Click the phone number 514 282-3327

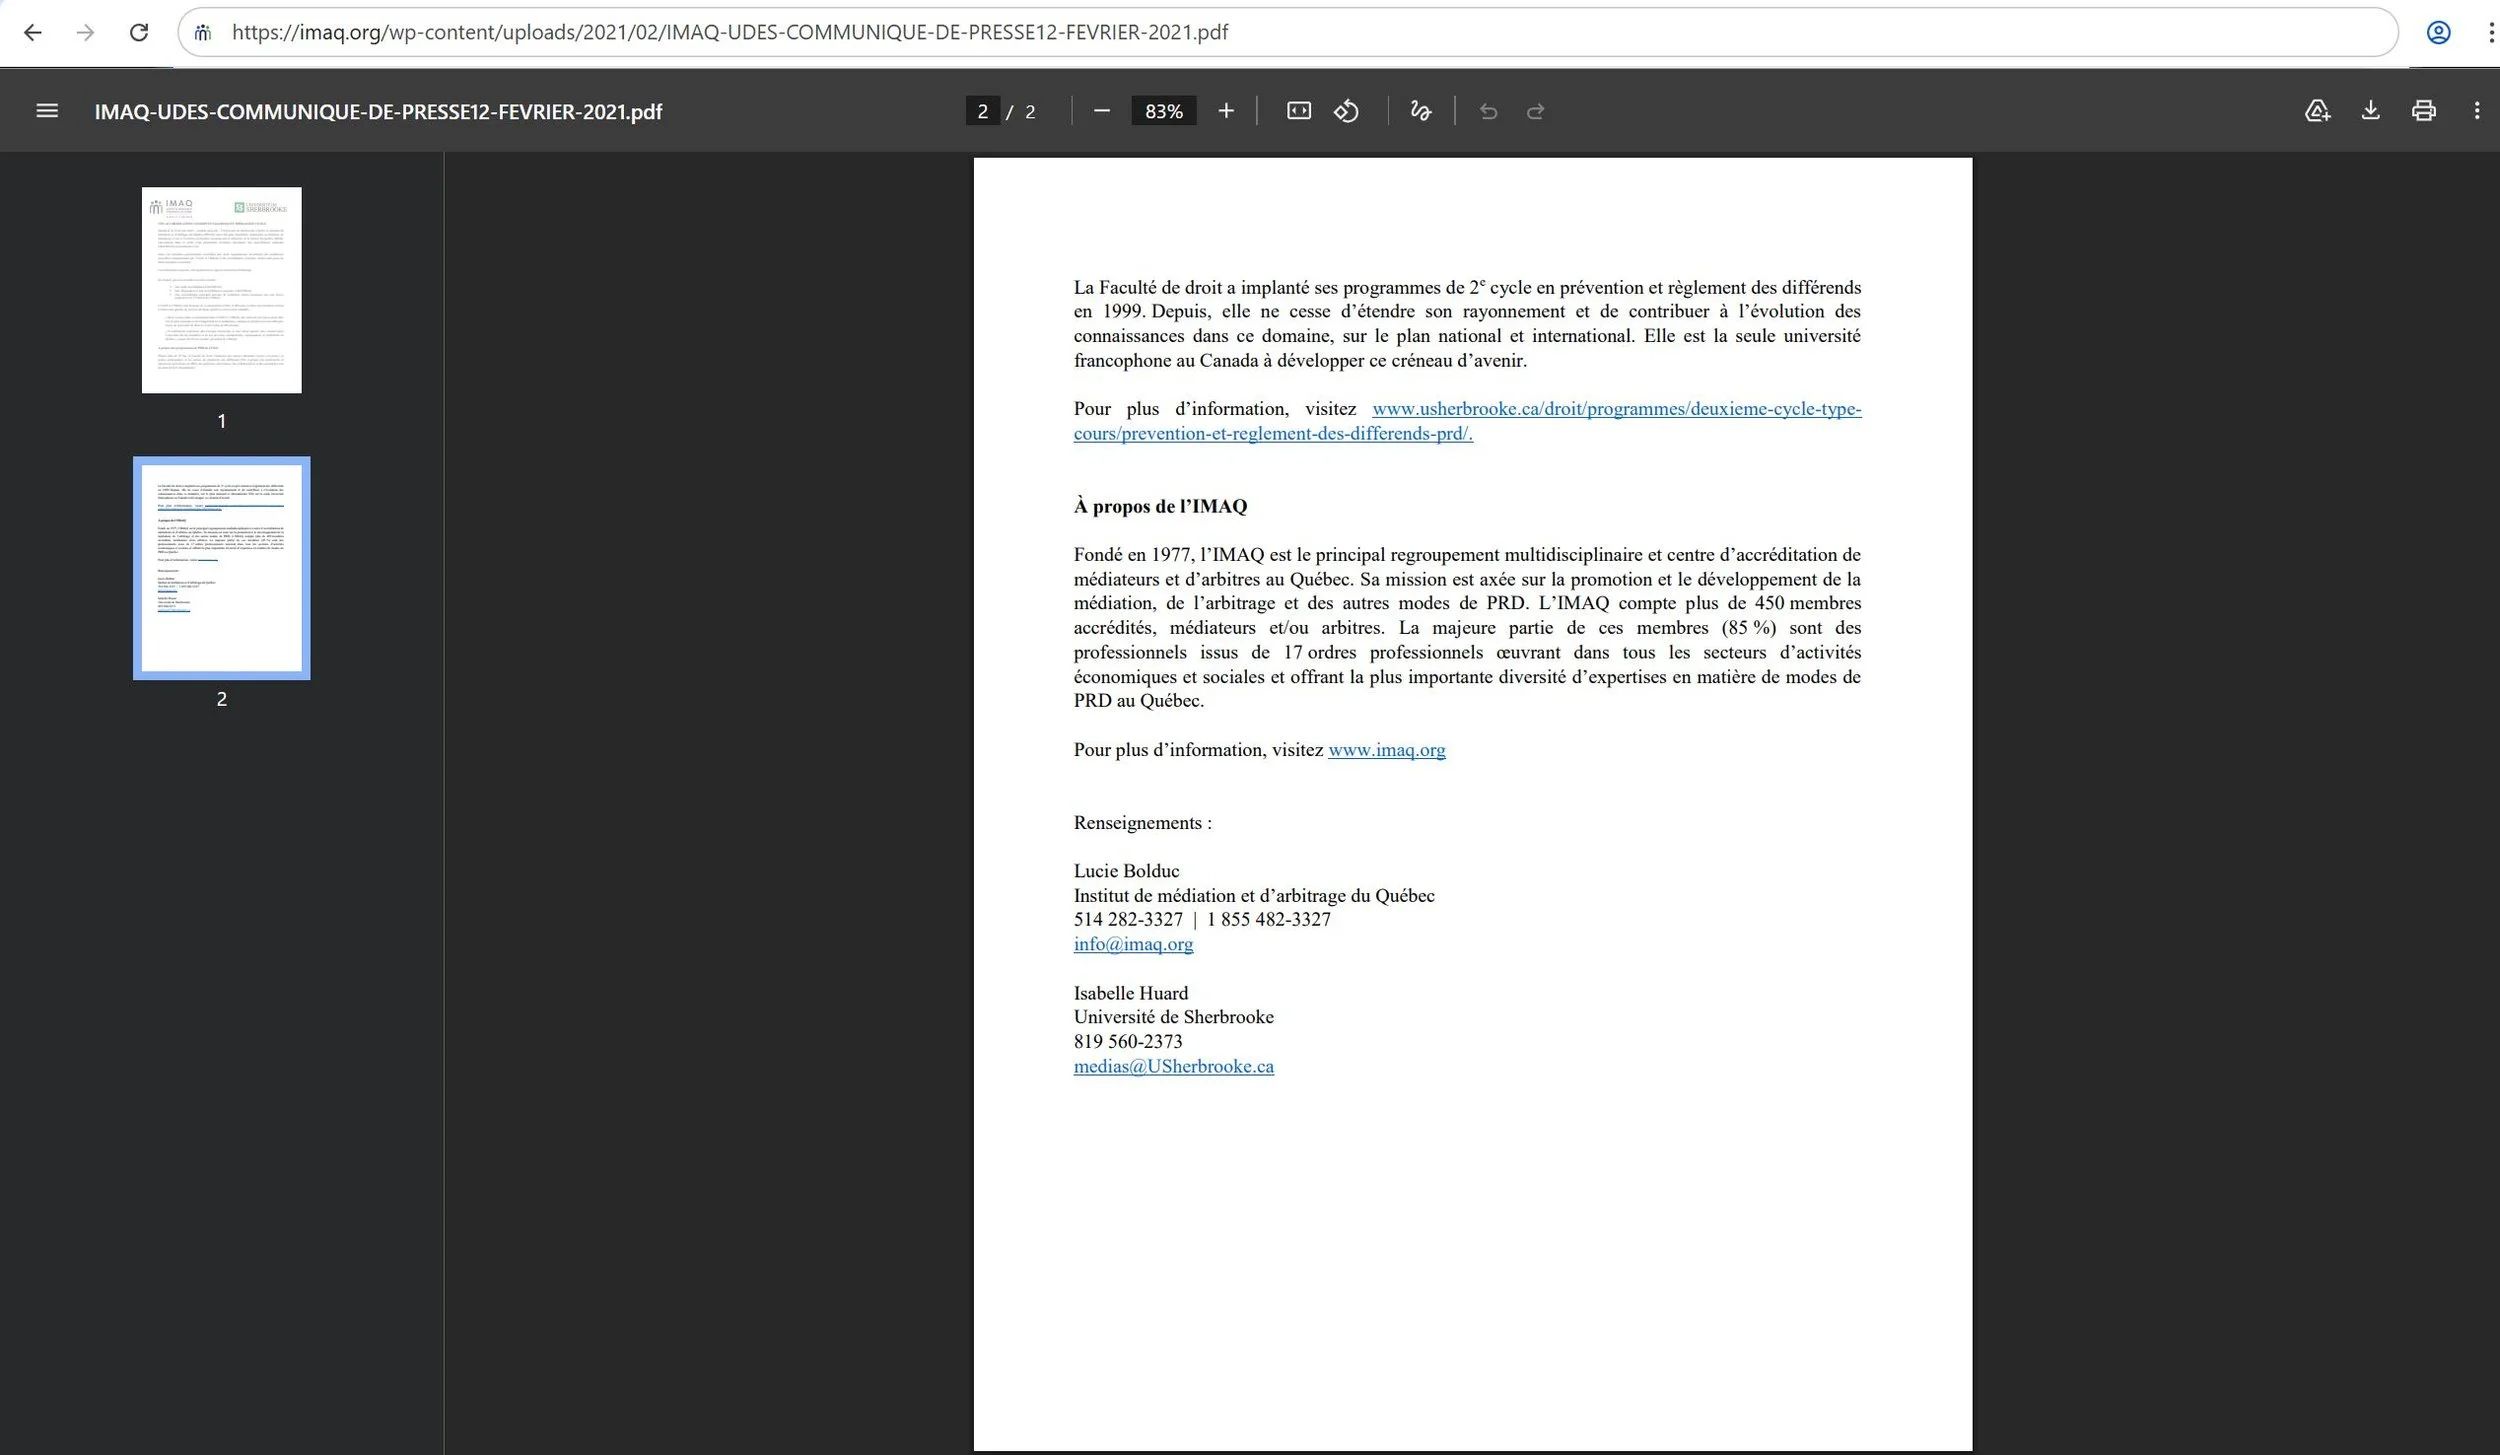(1128, 919)
